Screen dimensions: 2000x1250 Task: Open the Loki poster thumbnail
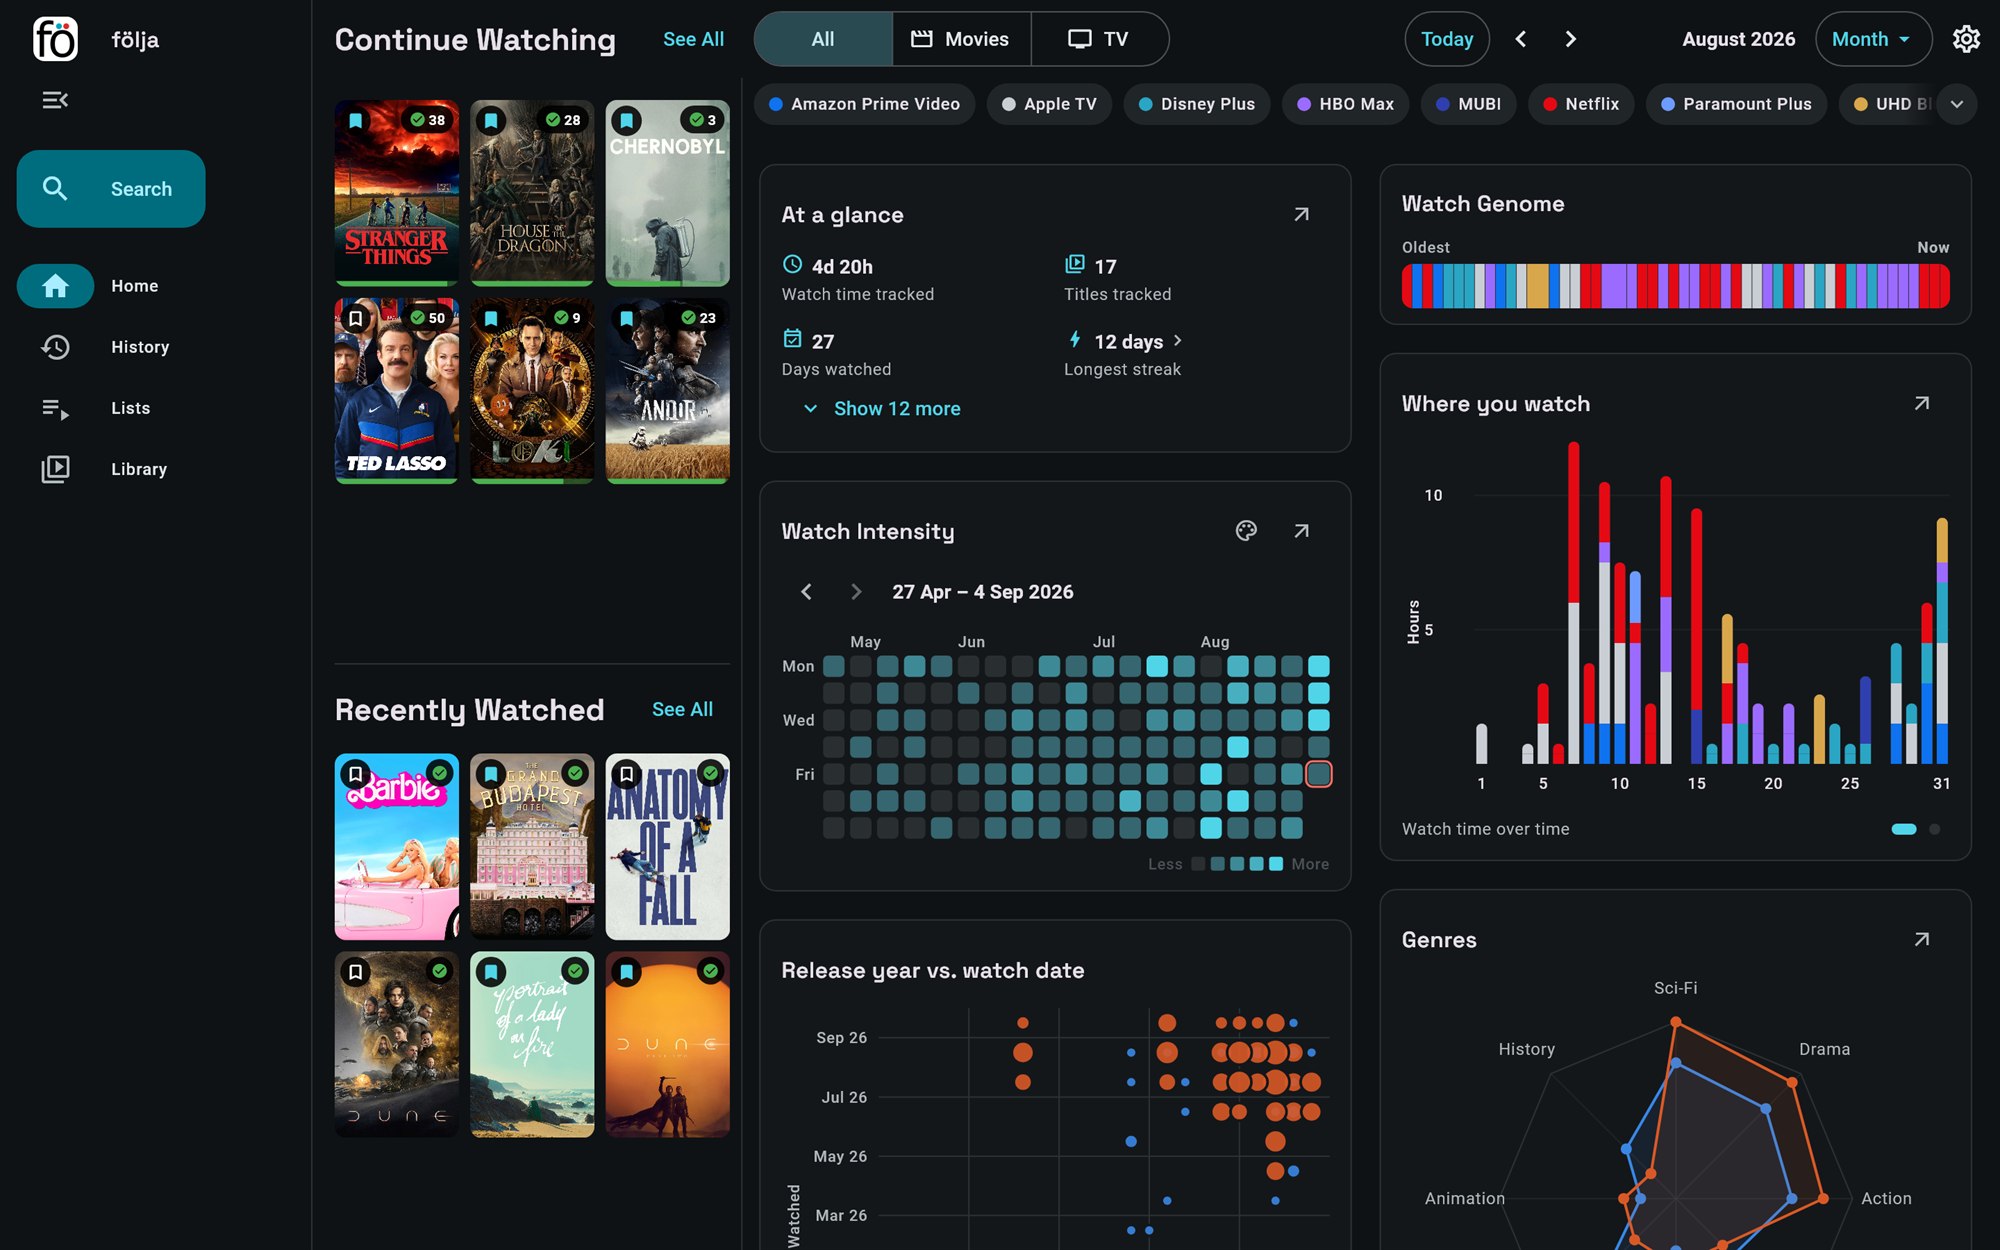click(x=532, y=391)
